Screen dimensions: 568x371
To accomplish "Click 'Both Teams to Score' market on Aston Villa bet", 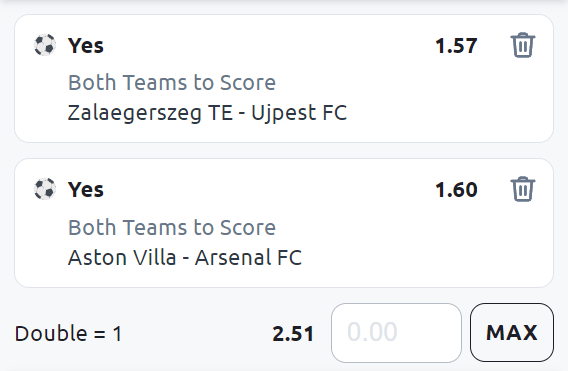I will click(x=172, y=227).
